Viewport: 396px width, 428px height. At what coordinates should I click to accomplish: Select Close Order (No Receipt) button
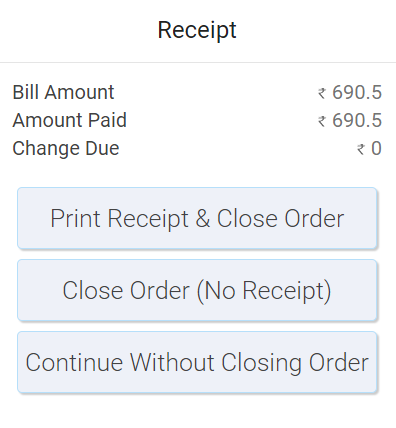coord(197,290)
